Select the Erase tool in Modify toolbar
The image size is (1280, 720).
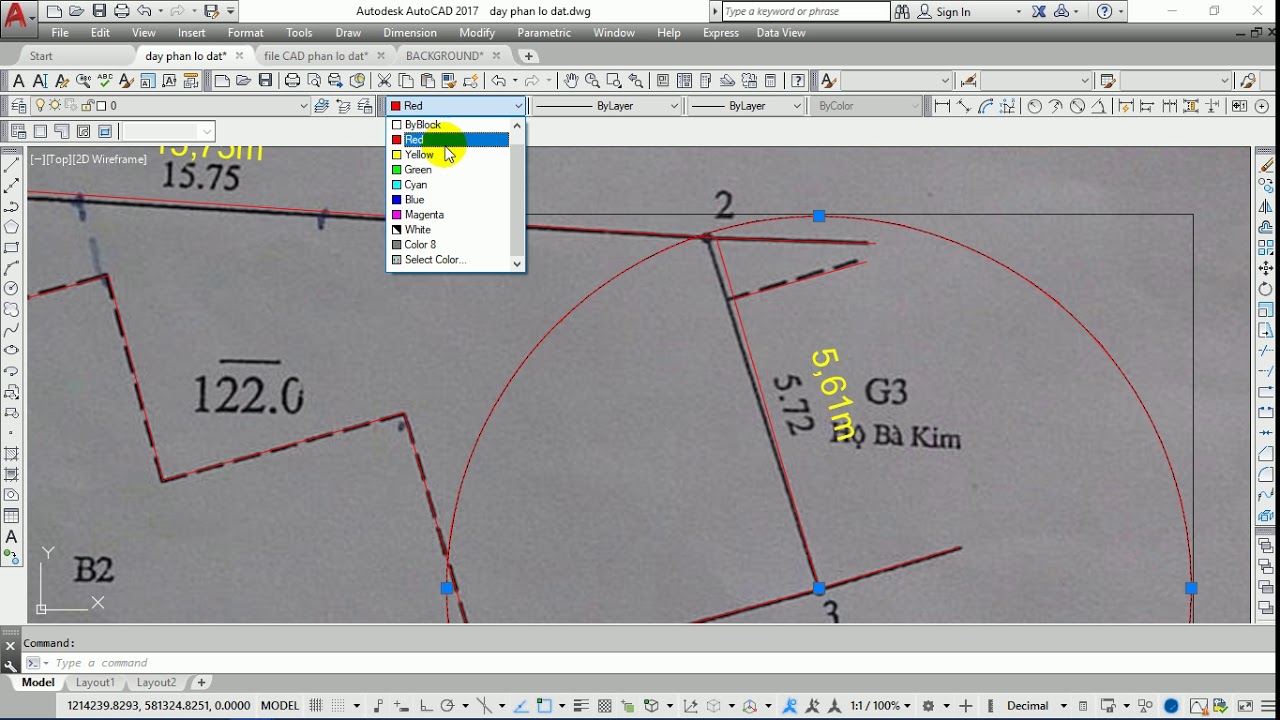click(1266, 165)
